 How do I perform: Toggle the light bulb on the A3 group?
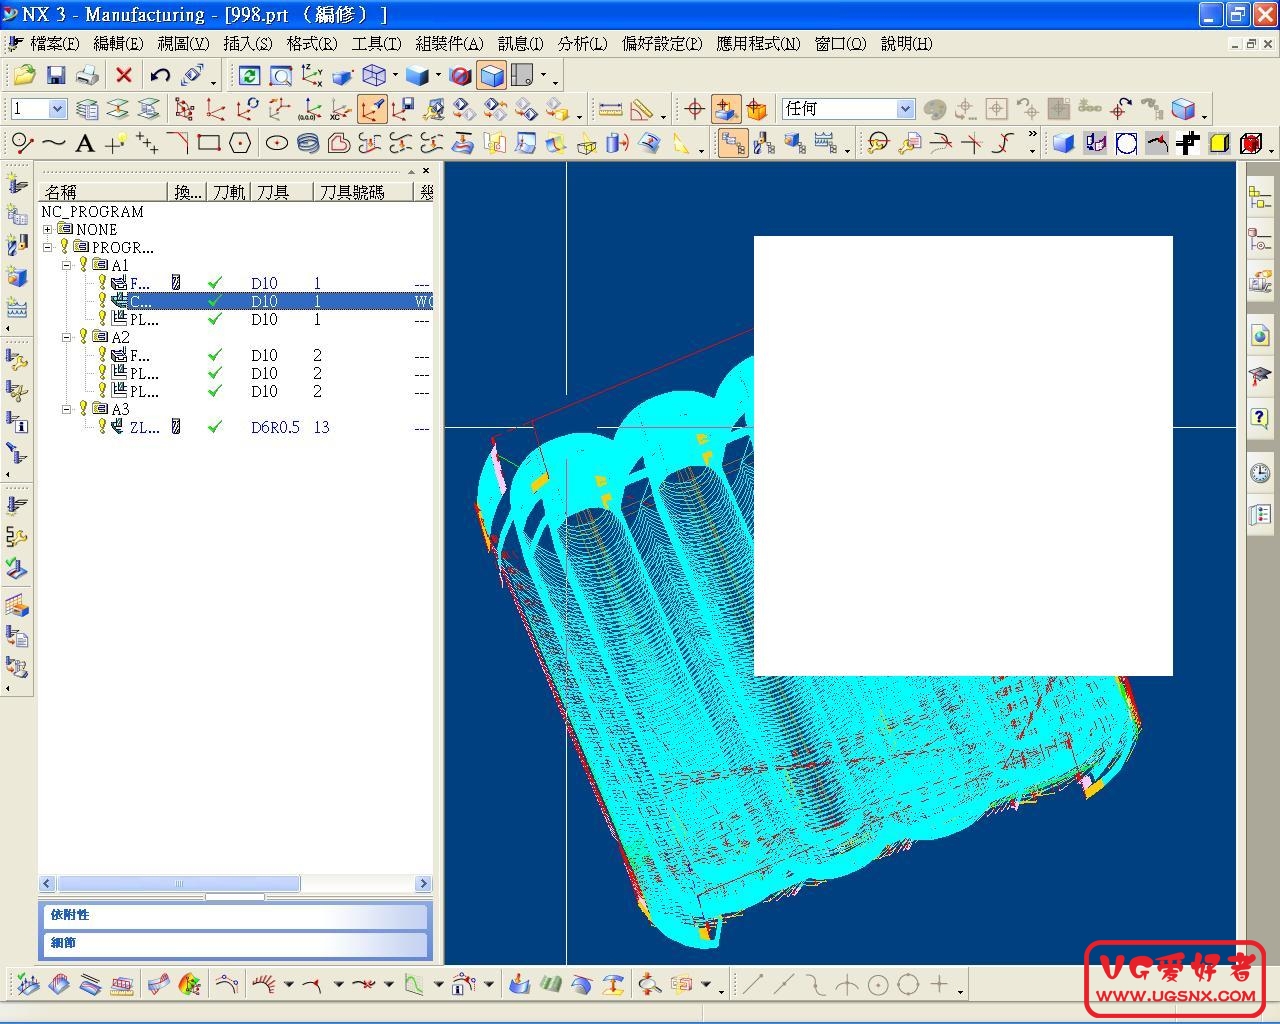pyautogui.click(x=84, y=409)
